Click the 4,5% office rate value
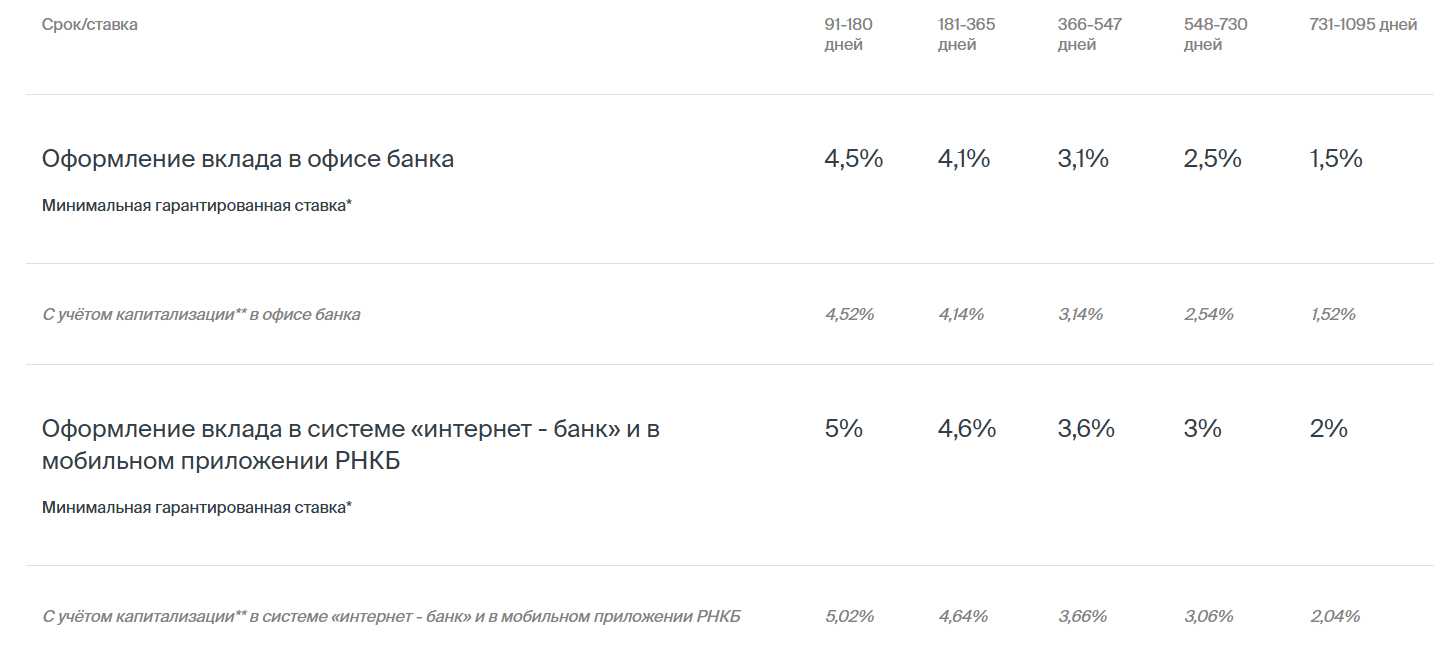The height and width of the screenshot is (650, 1436). [x=854, y=159]
